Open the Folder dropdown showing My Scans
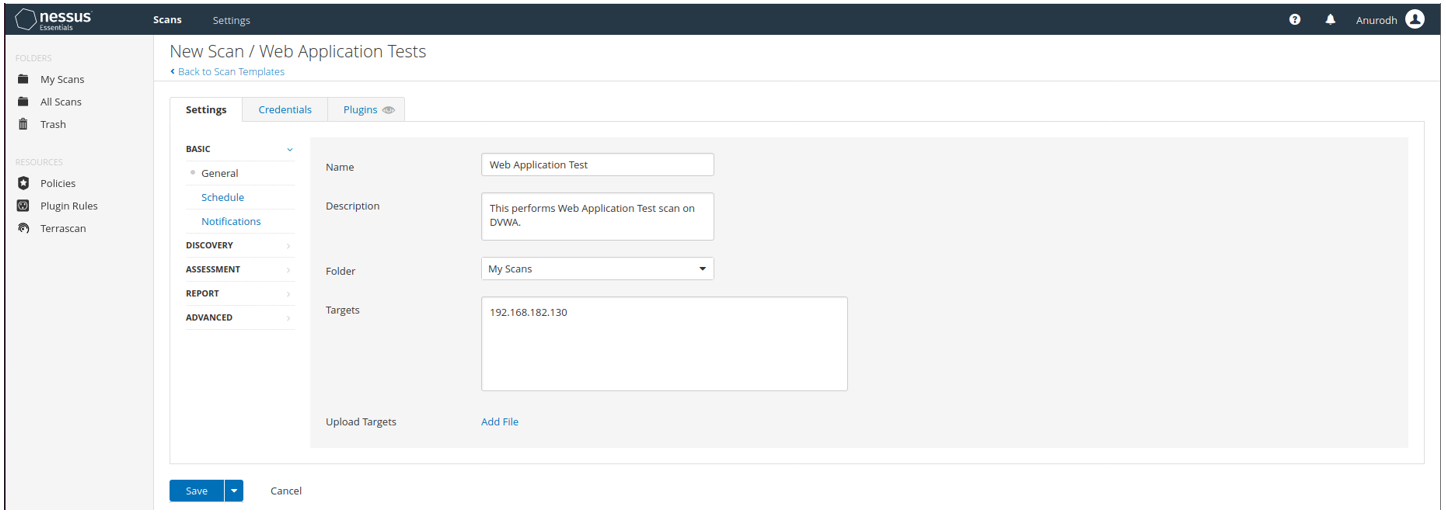The width and height of the screenshot is (1446, 516). pyautogui.click(x=597, y=269)
